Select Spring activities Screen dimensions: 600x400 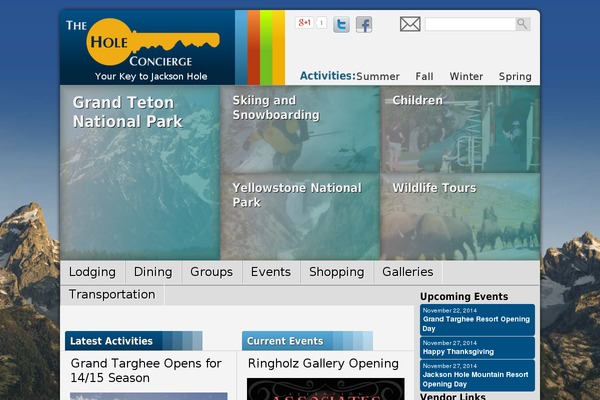pyautogui.click(x=515, y=77)
